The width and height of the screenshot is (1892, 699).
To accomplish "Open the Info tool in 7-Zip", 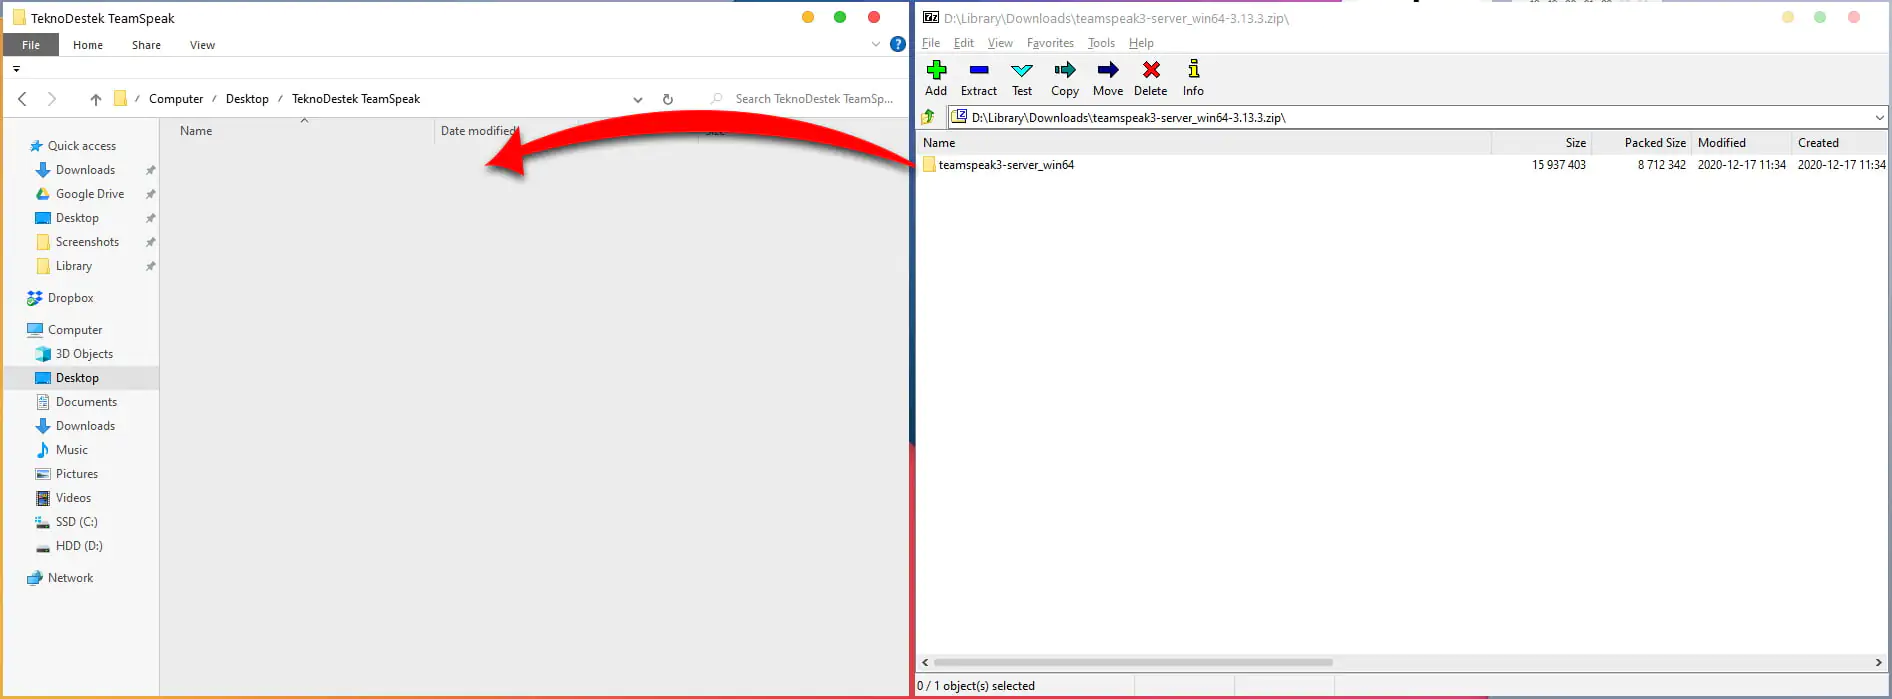I will click(1193, 78).
